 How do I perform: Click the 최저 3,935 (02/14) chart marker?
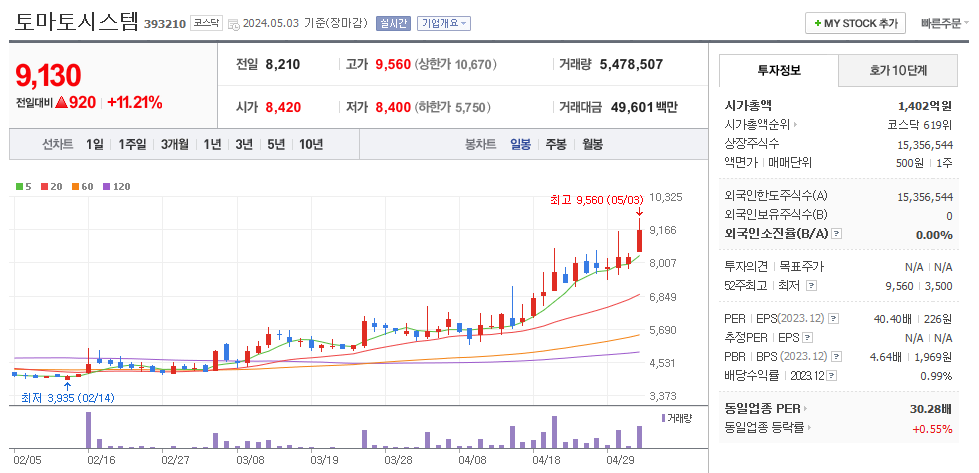68,397
